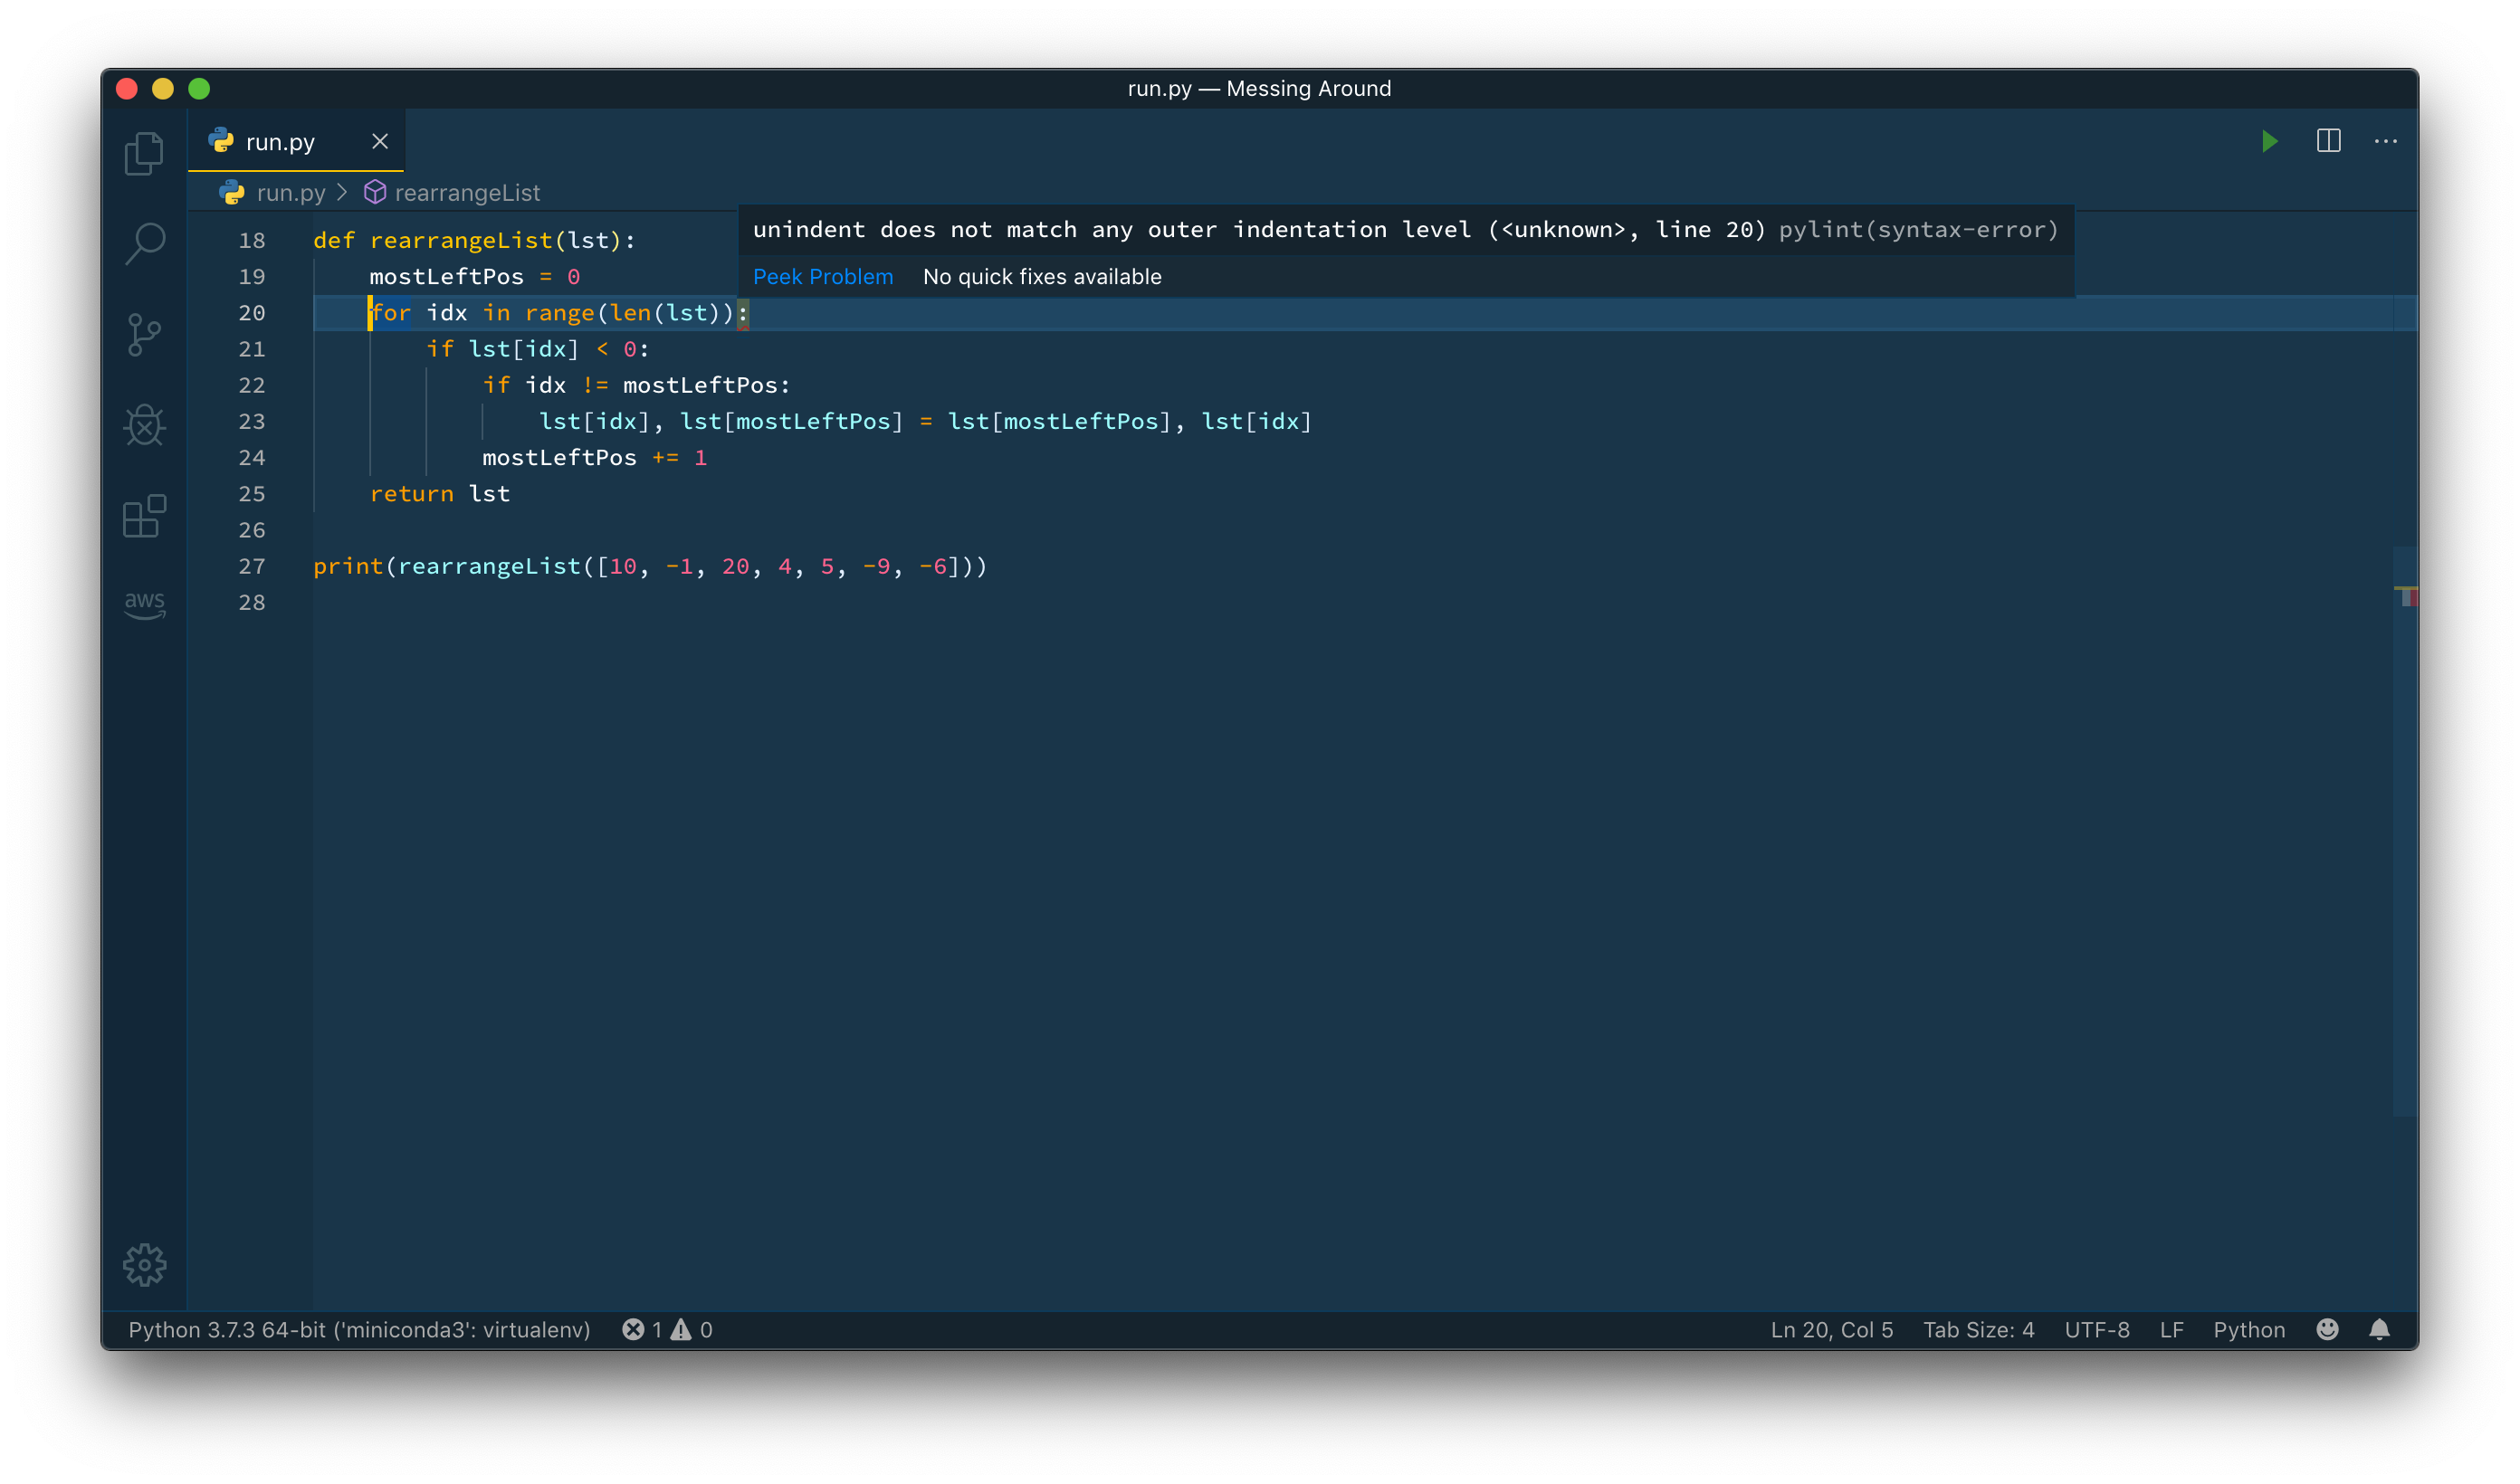Toggle the split editor layout
Screen dimensions: 2520x1484
tap(2329, 141)
